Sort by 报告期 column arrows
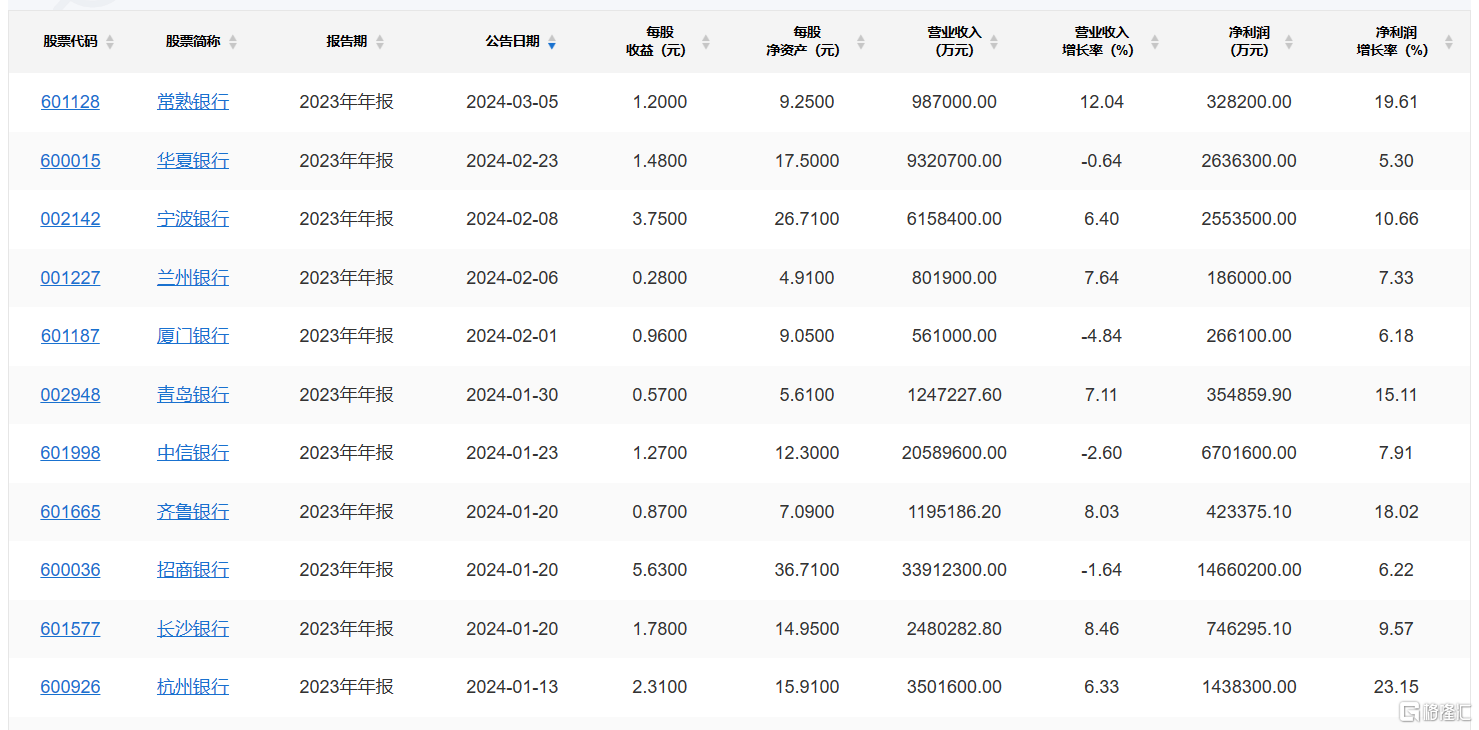This screenshot has height=730, width=1479. [x=380, y=42]
